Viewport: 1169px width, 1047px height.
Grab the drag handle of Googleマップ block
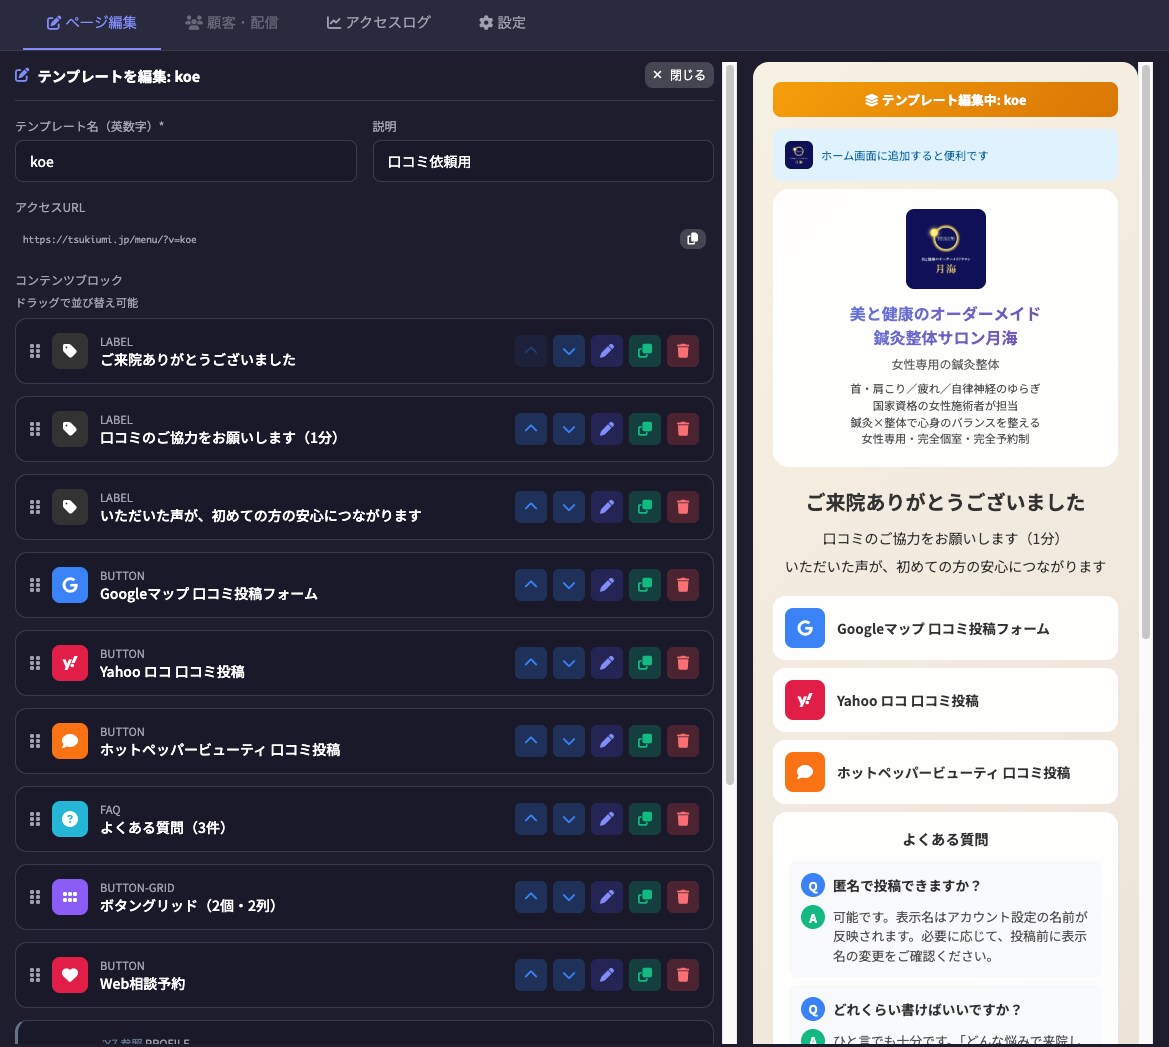pos(35,585)
